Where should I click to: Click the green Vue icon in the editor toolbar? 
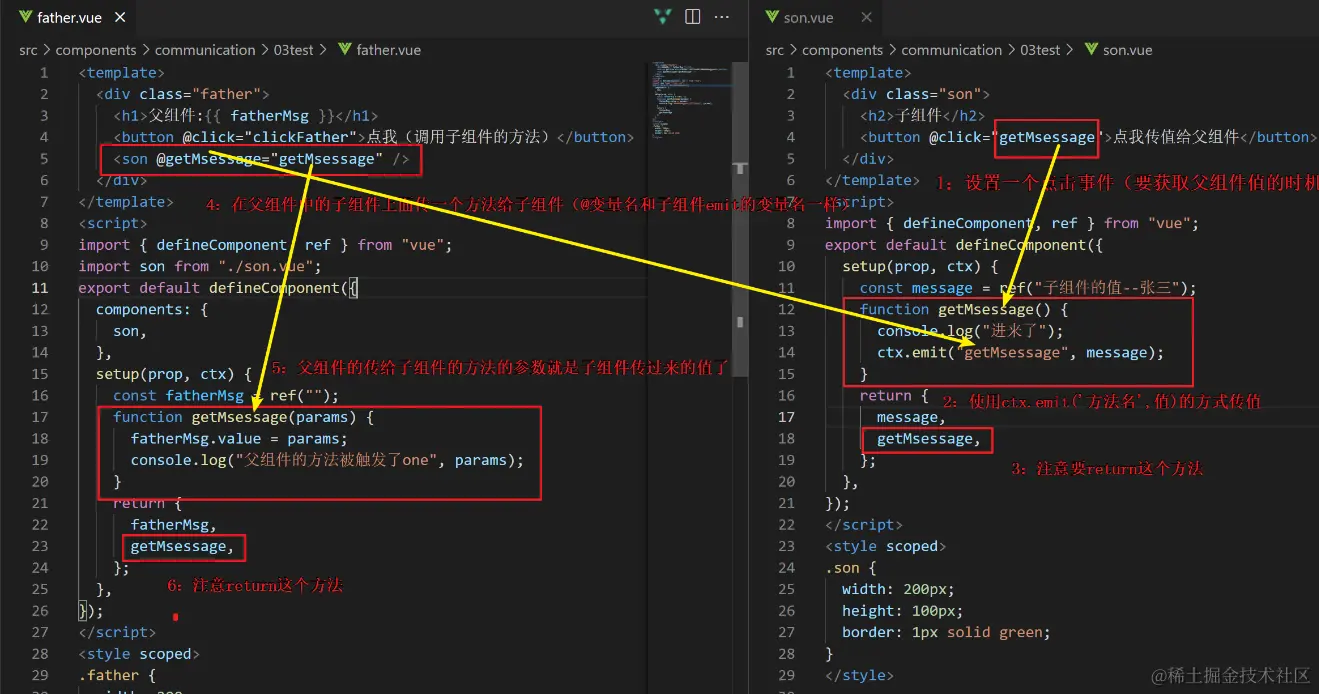pos(663,16)
